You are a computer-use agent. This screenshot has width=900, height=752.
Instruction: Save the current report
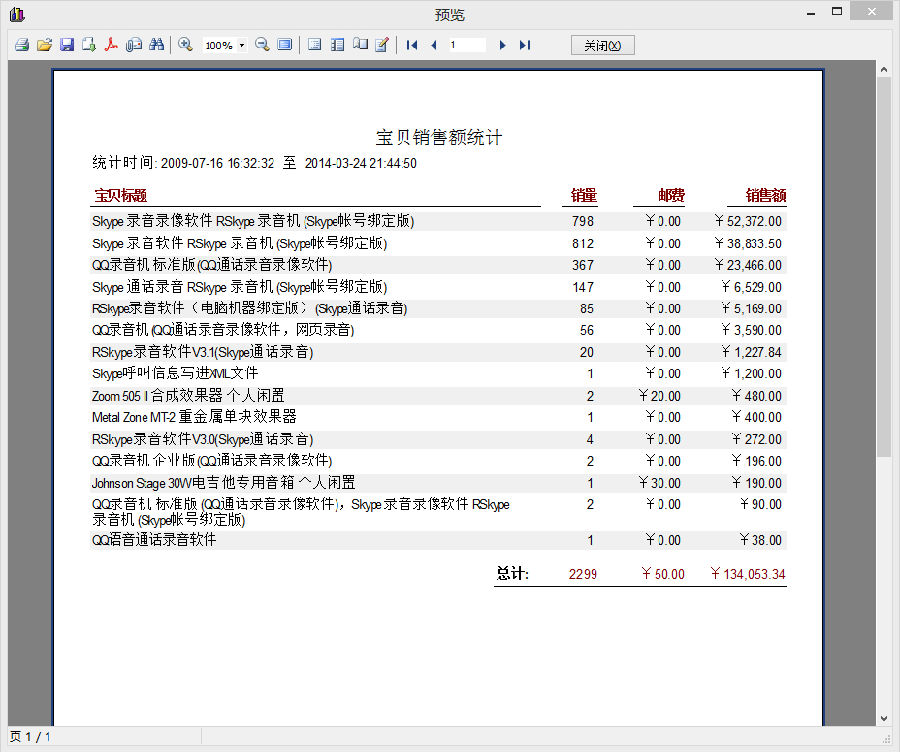coord(66,44)
